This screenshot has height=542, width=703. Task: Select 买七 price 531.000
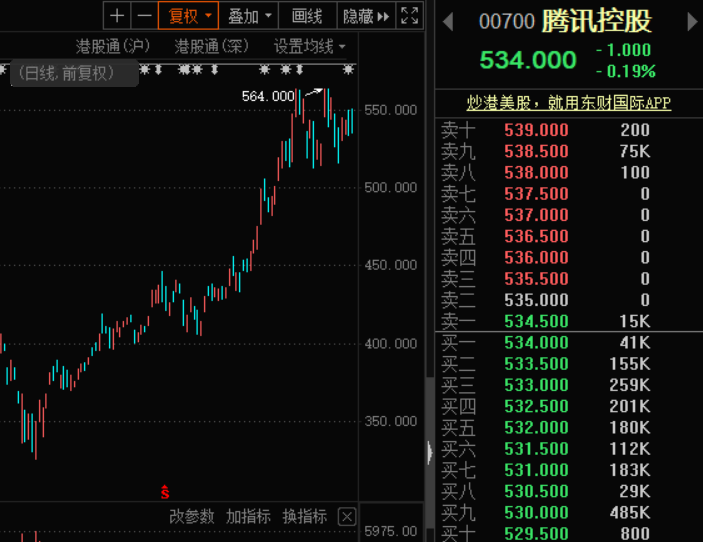[536, 470]
